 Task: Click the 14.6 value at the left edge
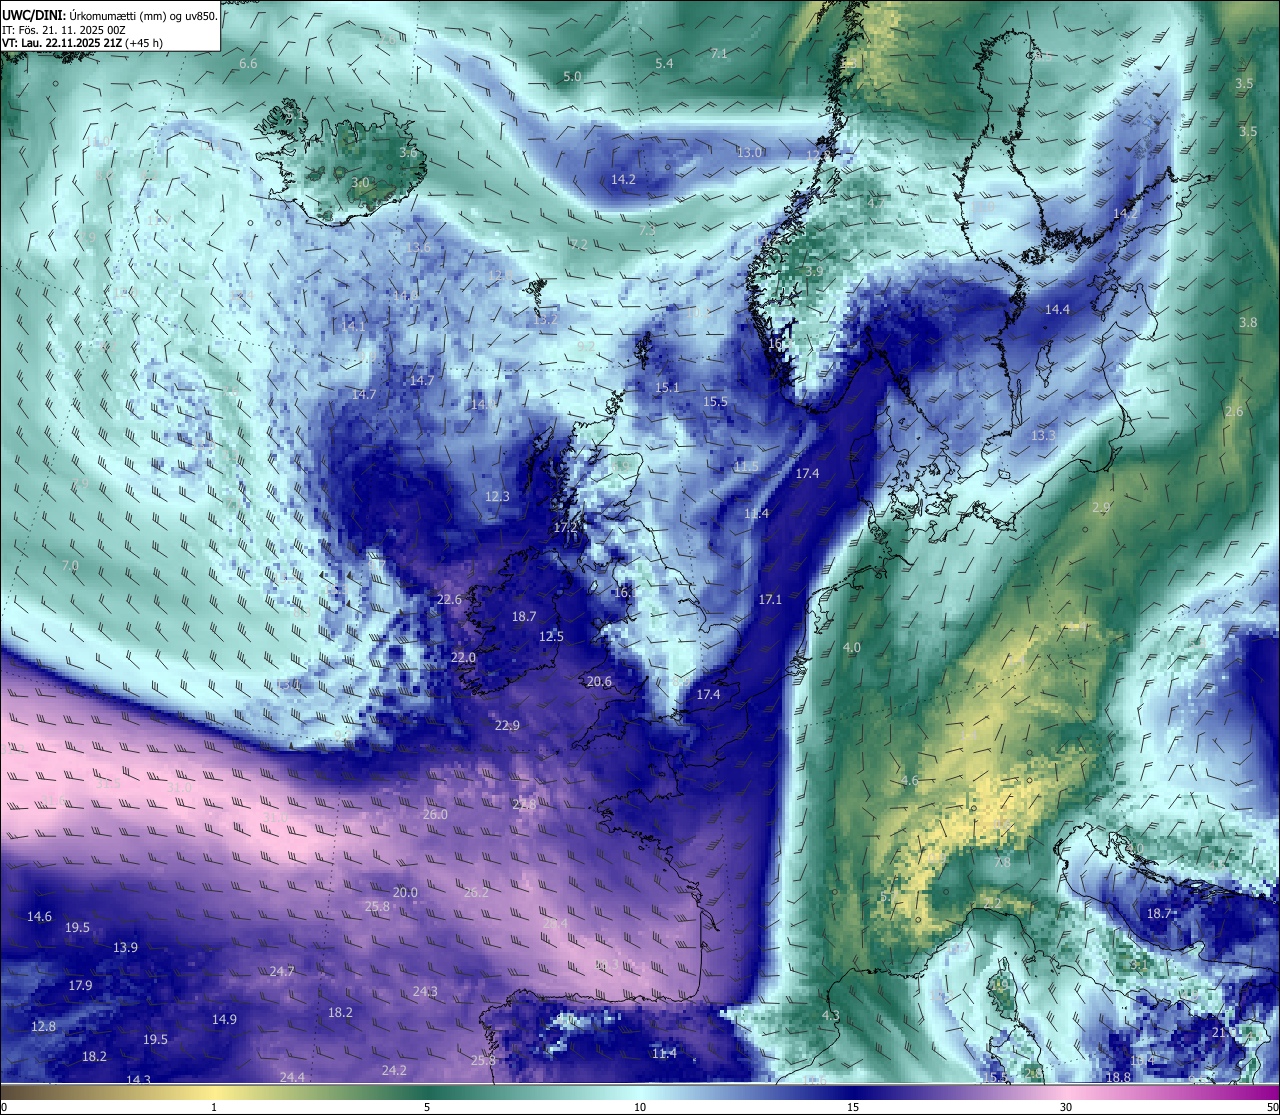(39, 916)
